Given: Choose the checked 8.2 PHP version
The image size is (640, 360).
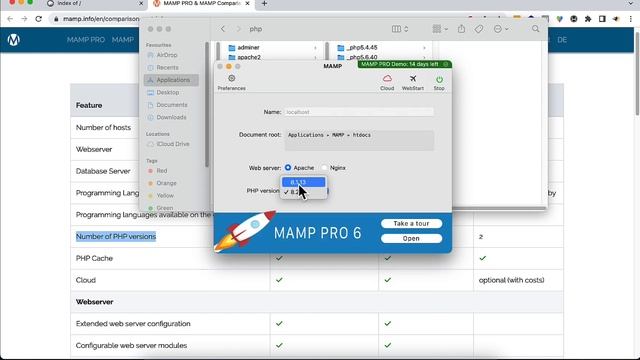Looking at the screenshot, I should point(304,192).
